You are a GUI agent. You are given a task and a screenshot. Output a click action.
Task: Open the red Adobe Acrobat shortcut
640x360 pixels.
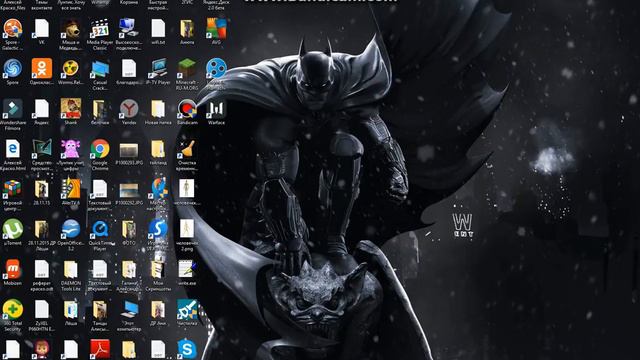[x=100, y=349]
